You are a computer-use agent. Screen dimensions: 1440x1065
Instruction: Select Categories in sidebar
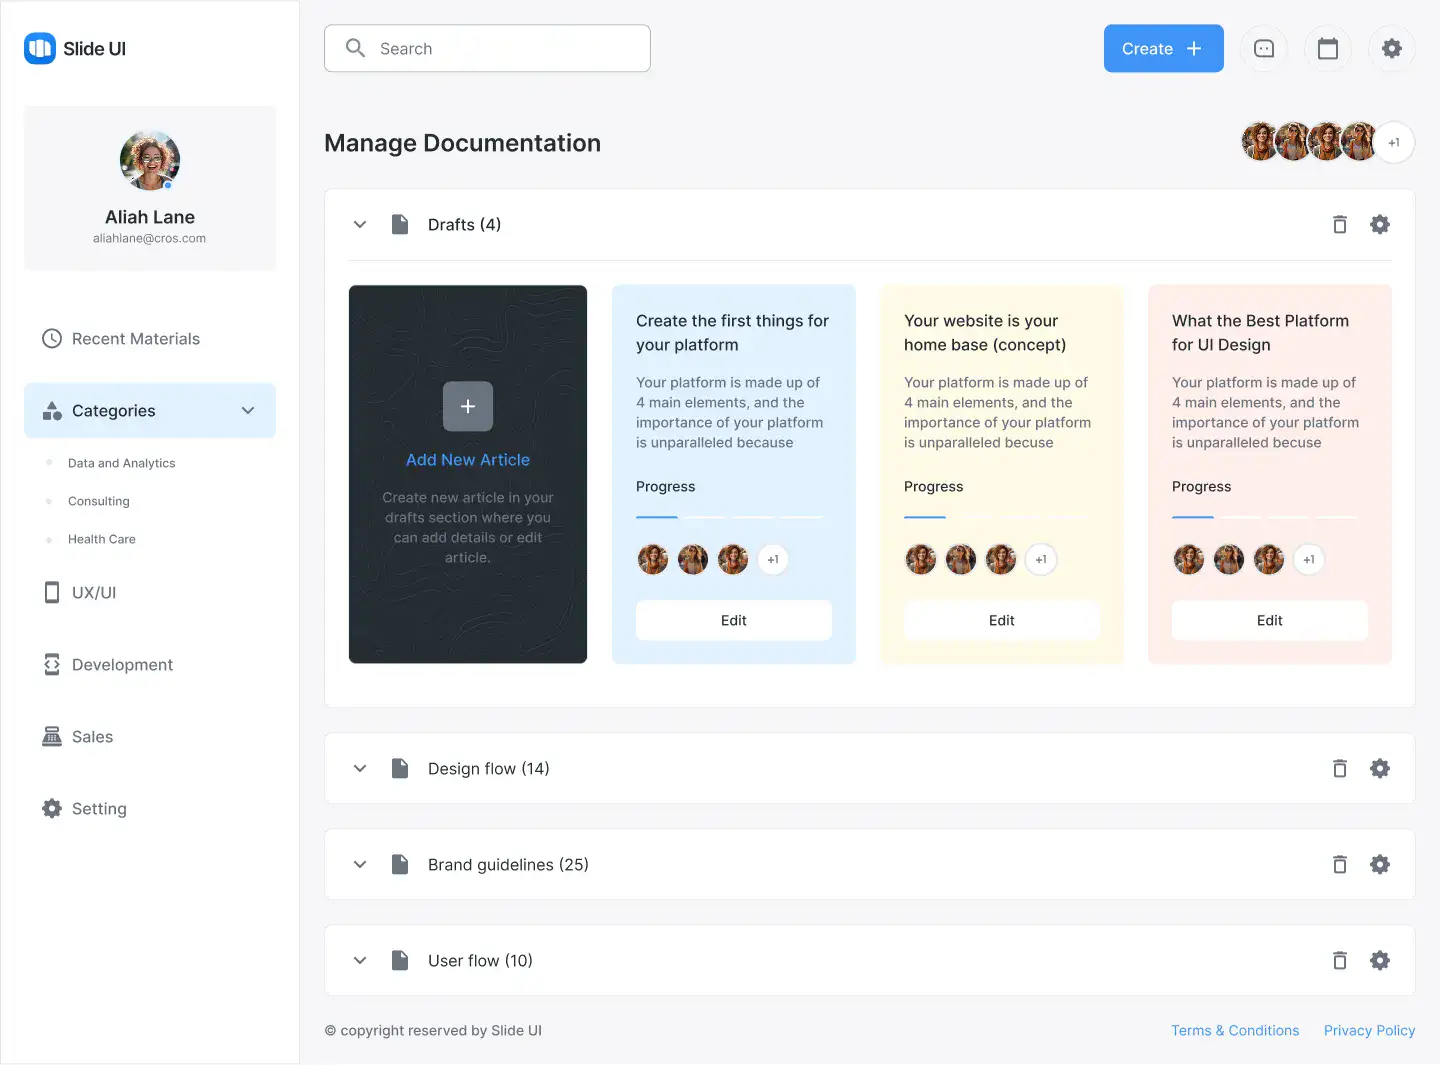tap(150, 410)
